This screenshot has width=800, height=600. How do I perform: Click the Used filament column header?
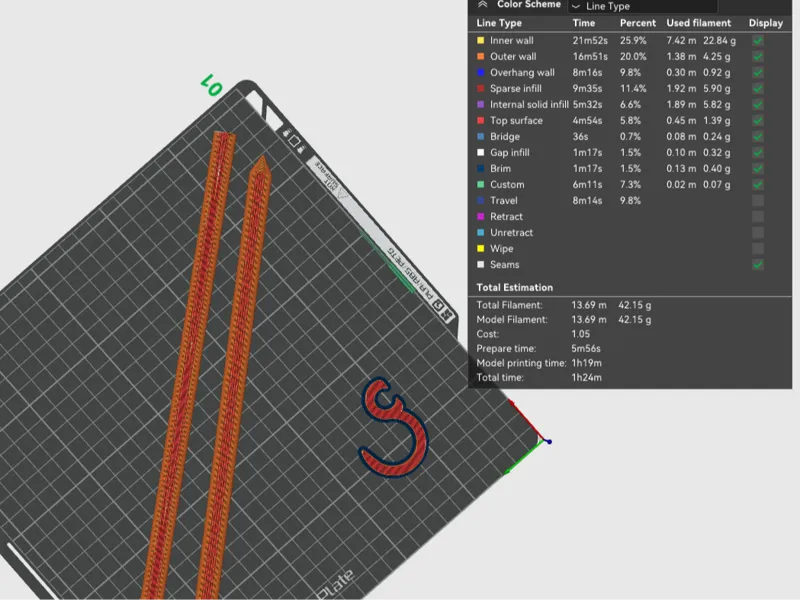(x=698, y=23)
